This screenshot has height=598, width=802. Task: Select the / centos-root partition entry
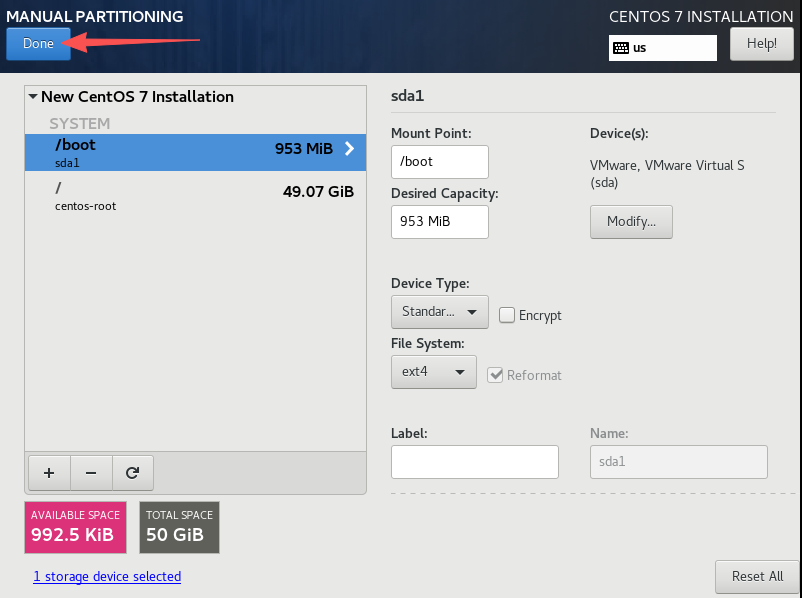(195, 196)
